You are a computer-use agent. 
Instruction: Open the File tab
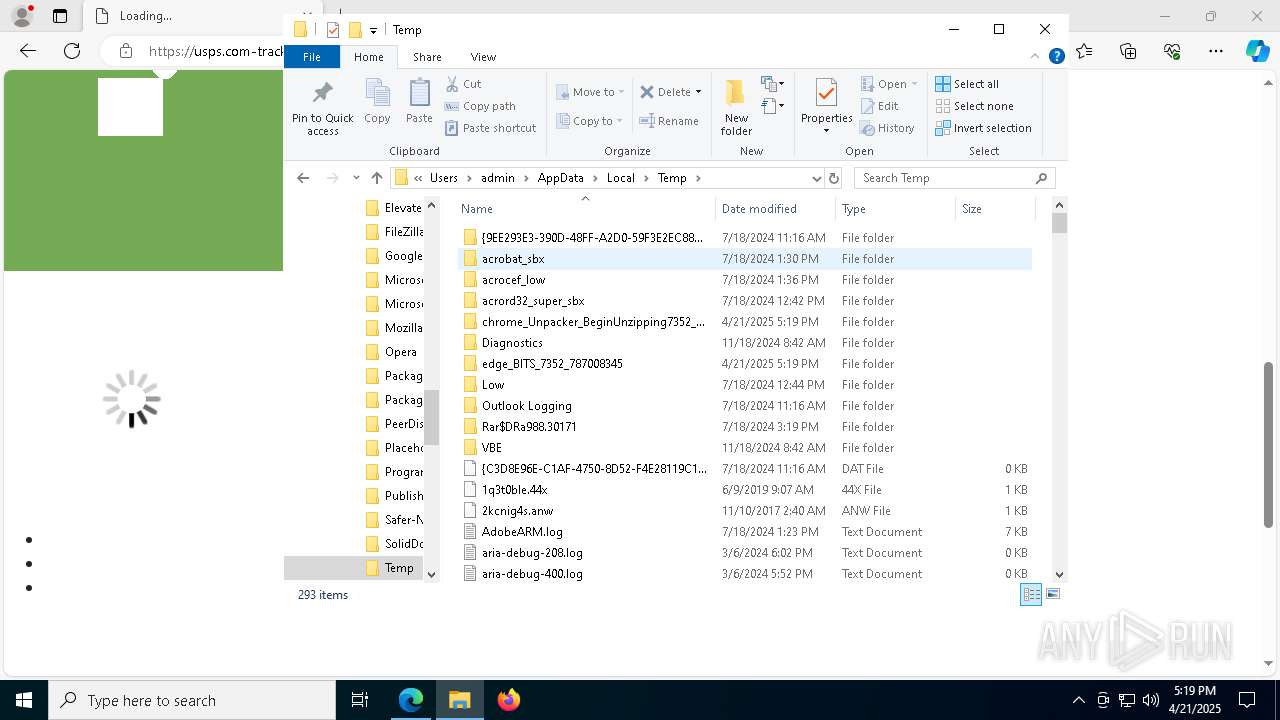click(x=312, y=57)
